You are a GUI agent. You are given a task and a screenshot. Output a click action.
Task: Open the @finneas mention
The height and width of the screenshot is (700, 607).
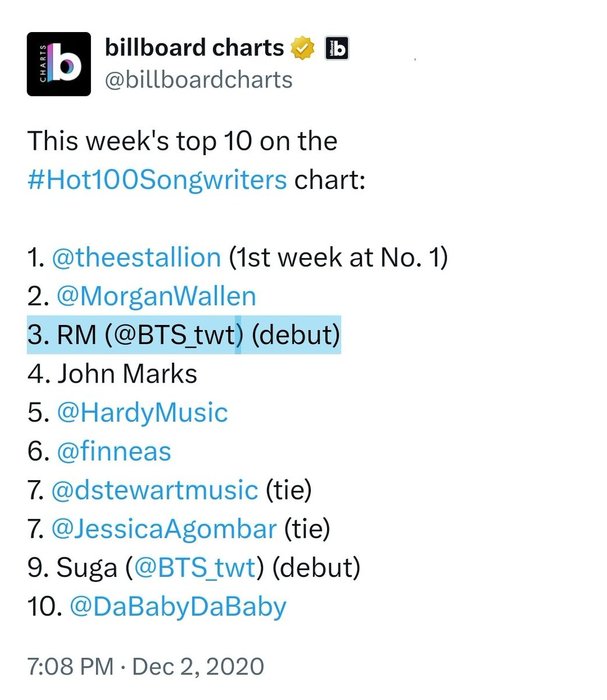pos(114,451)
